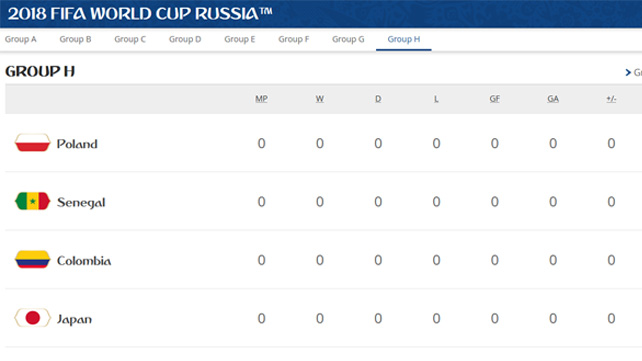Screen dimensions: 642x361
Task: Click the active Group H tab
Action: point(404,39)
